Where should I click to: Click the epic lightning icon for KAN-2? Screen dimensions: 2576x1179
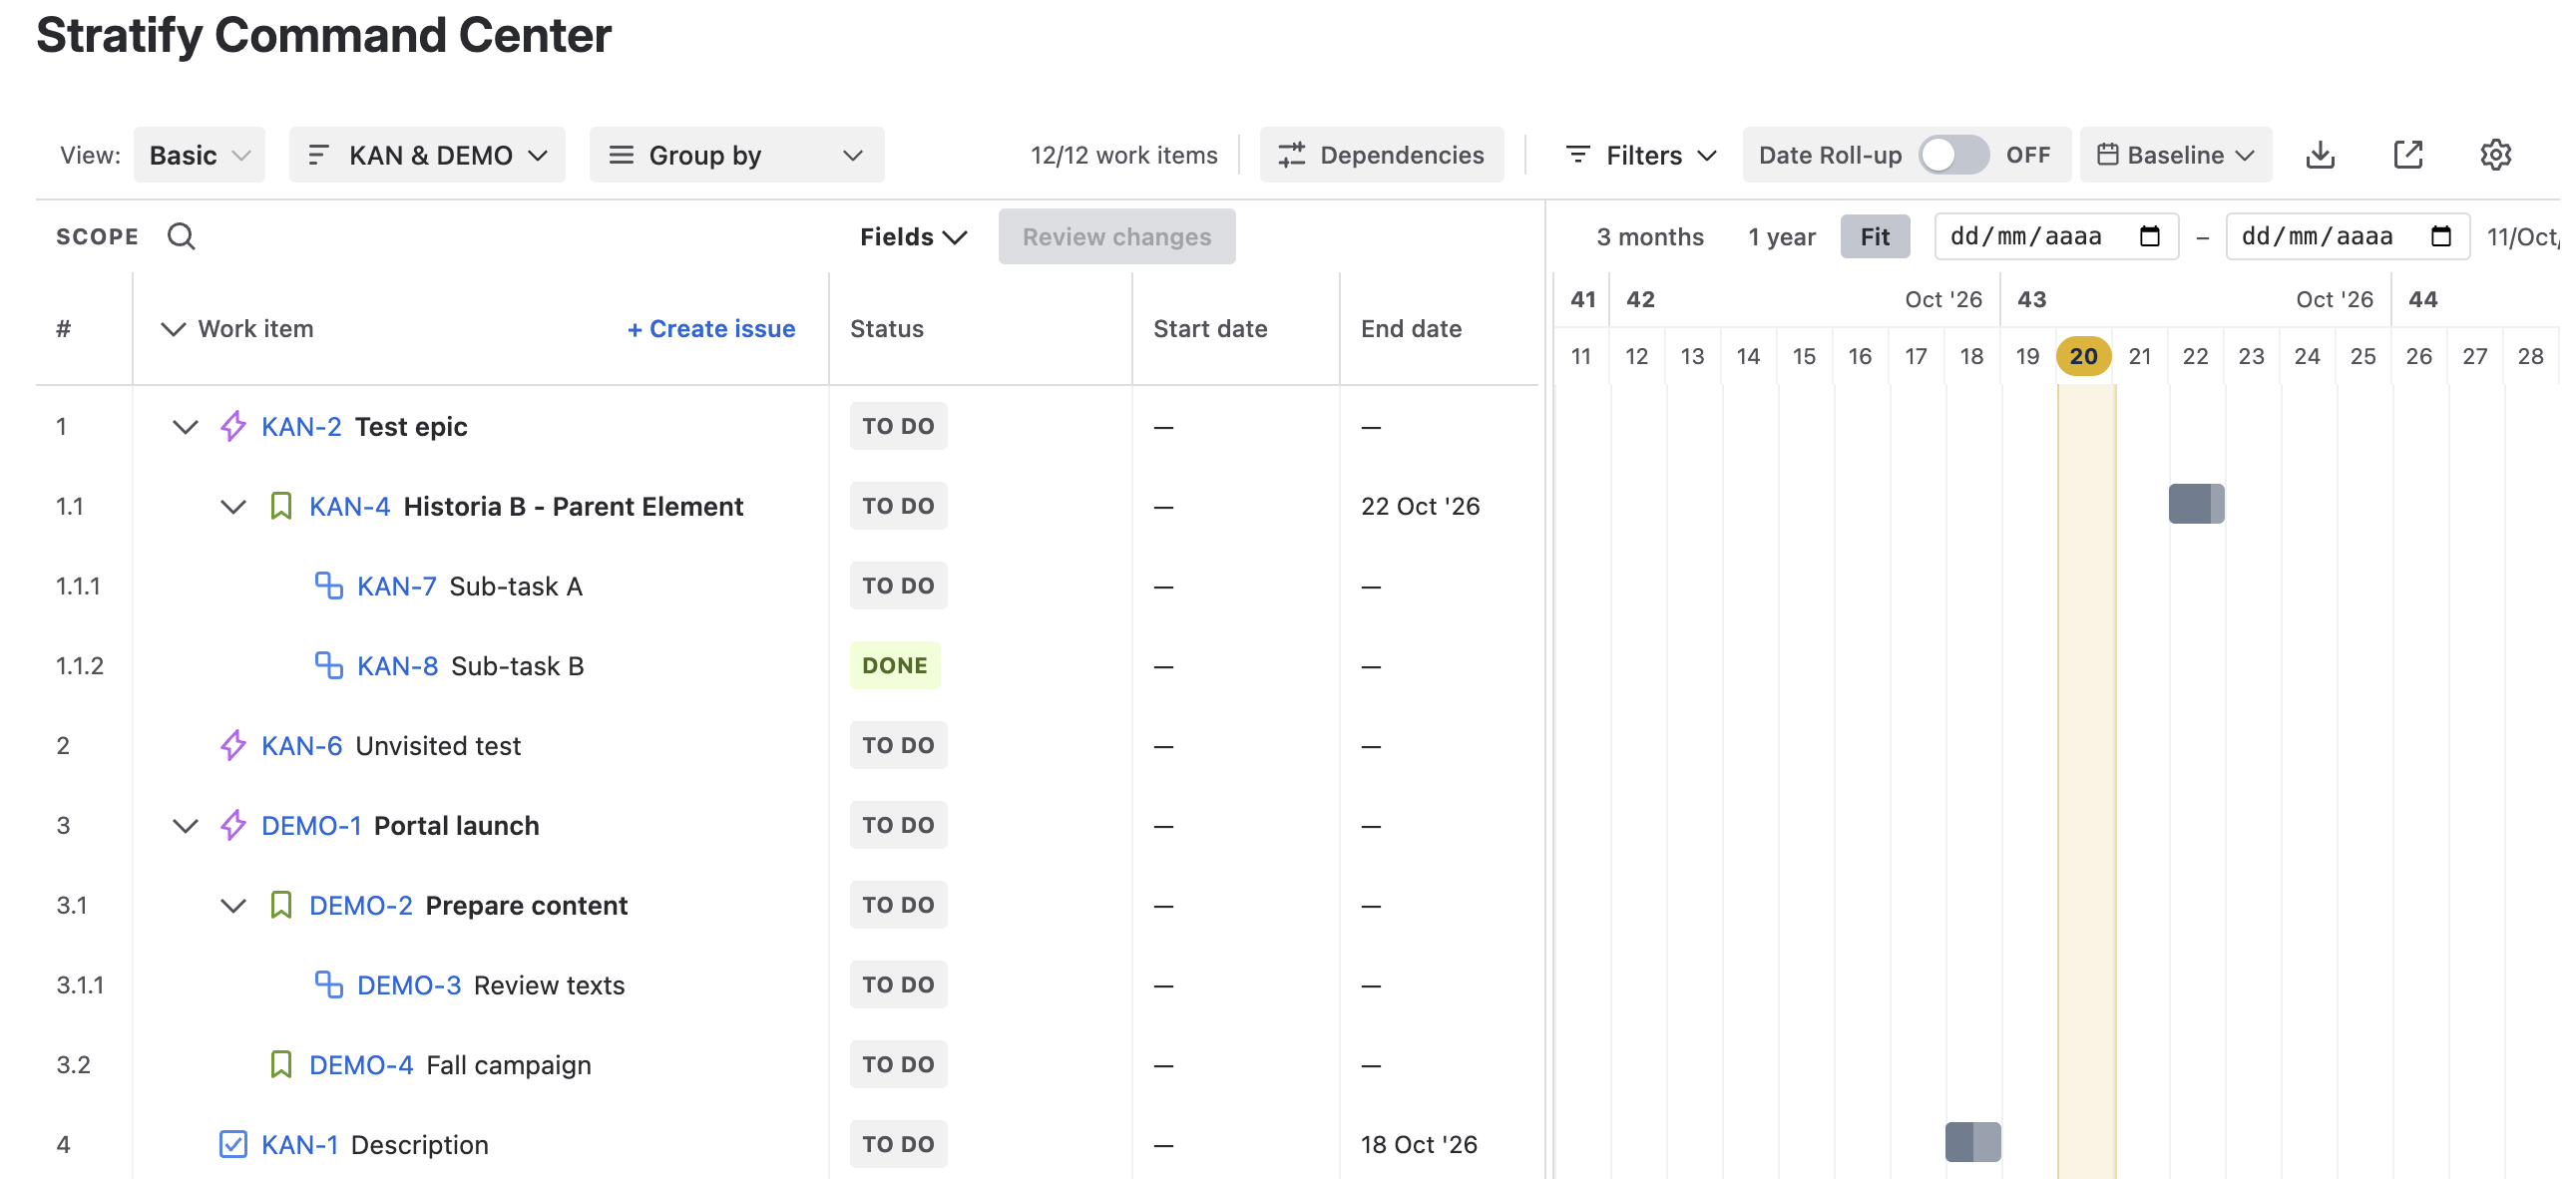[x=233, y=426]
